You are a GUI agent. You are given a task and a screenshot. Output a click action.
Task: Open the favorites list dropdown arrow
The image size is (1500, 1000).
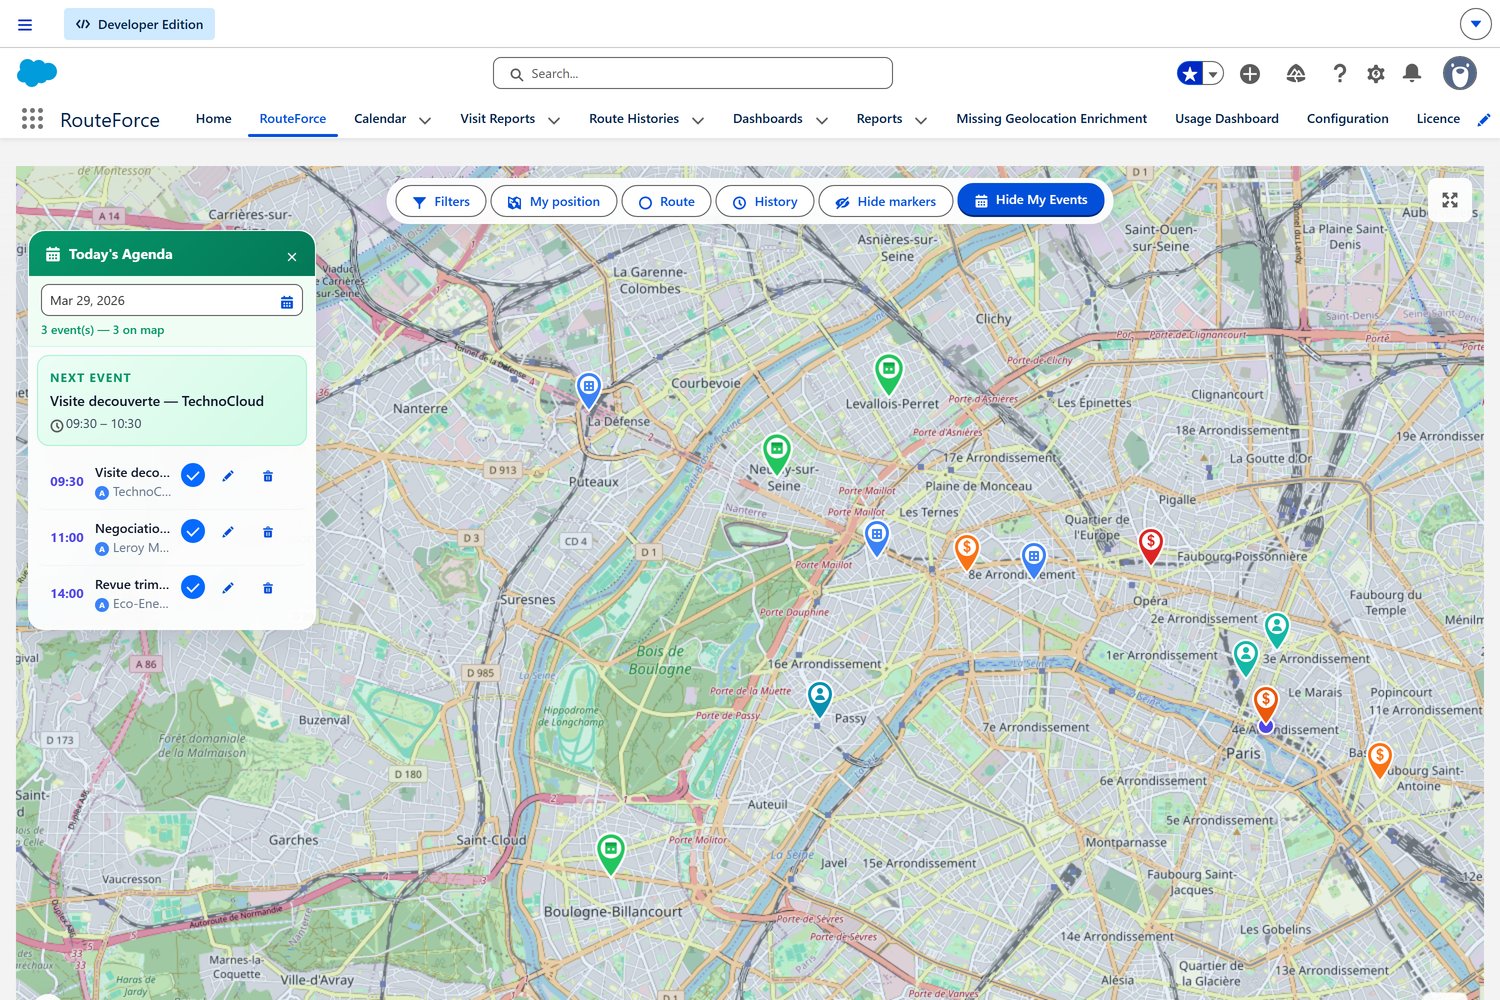(x=1213, y=73)
